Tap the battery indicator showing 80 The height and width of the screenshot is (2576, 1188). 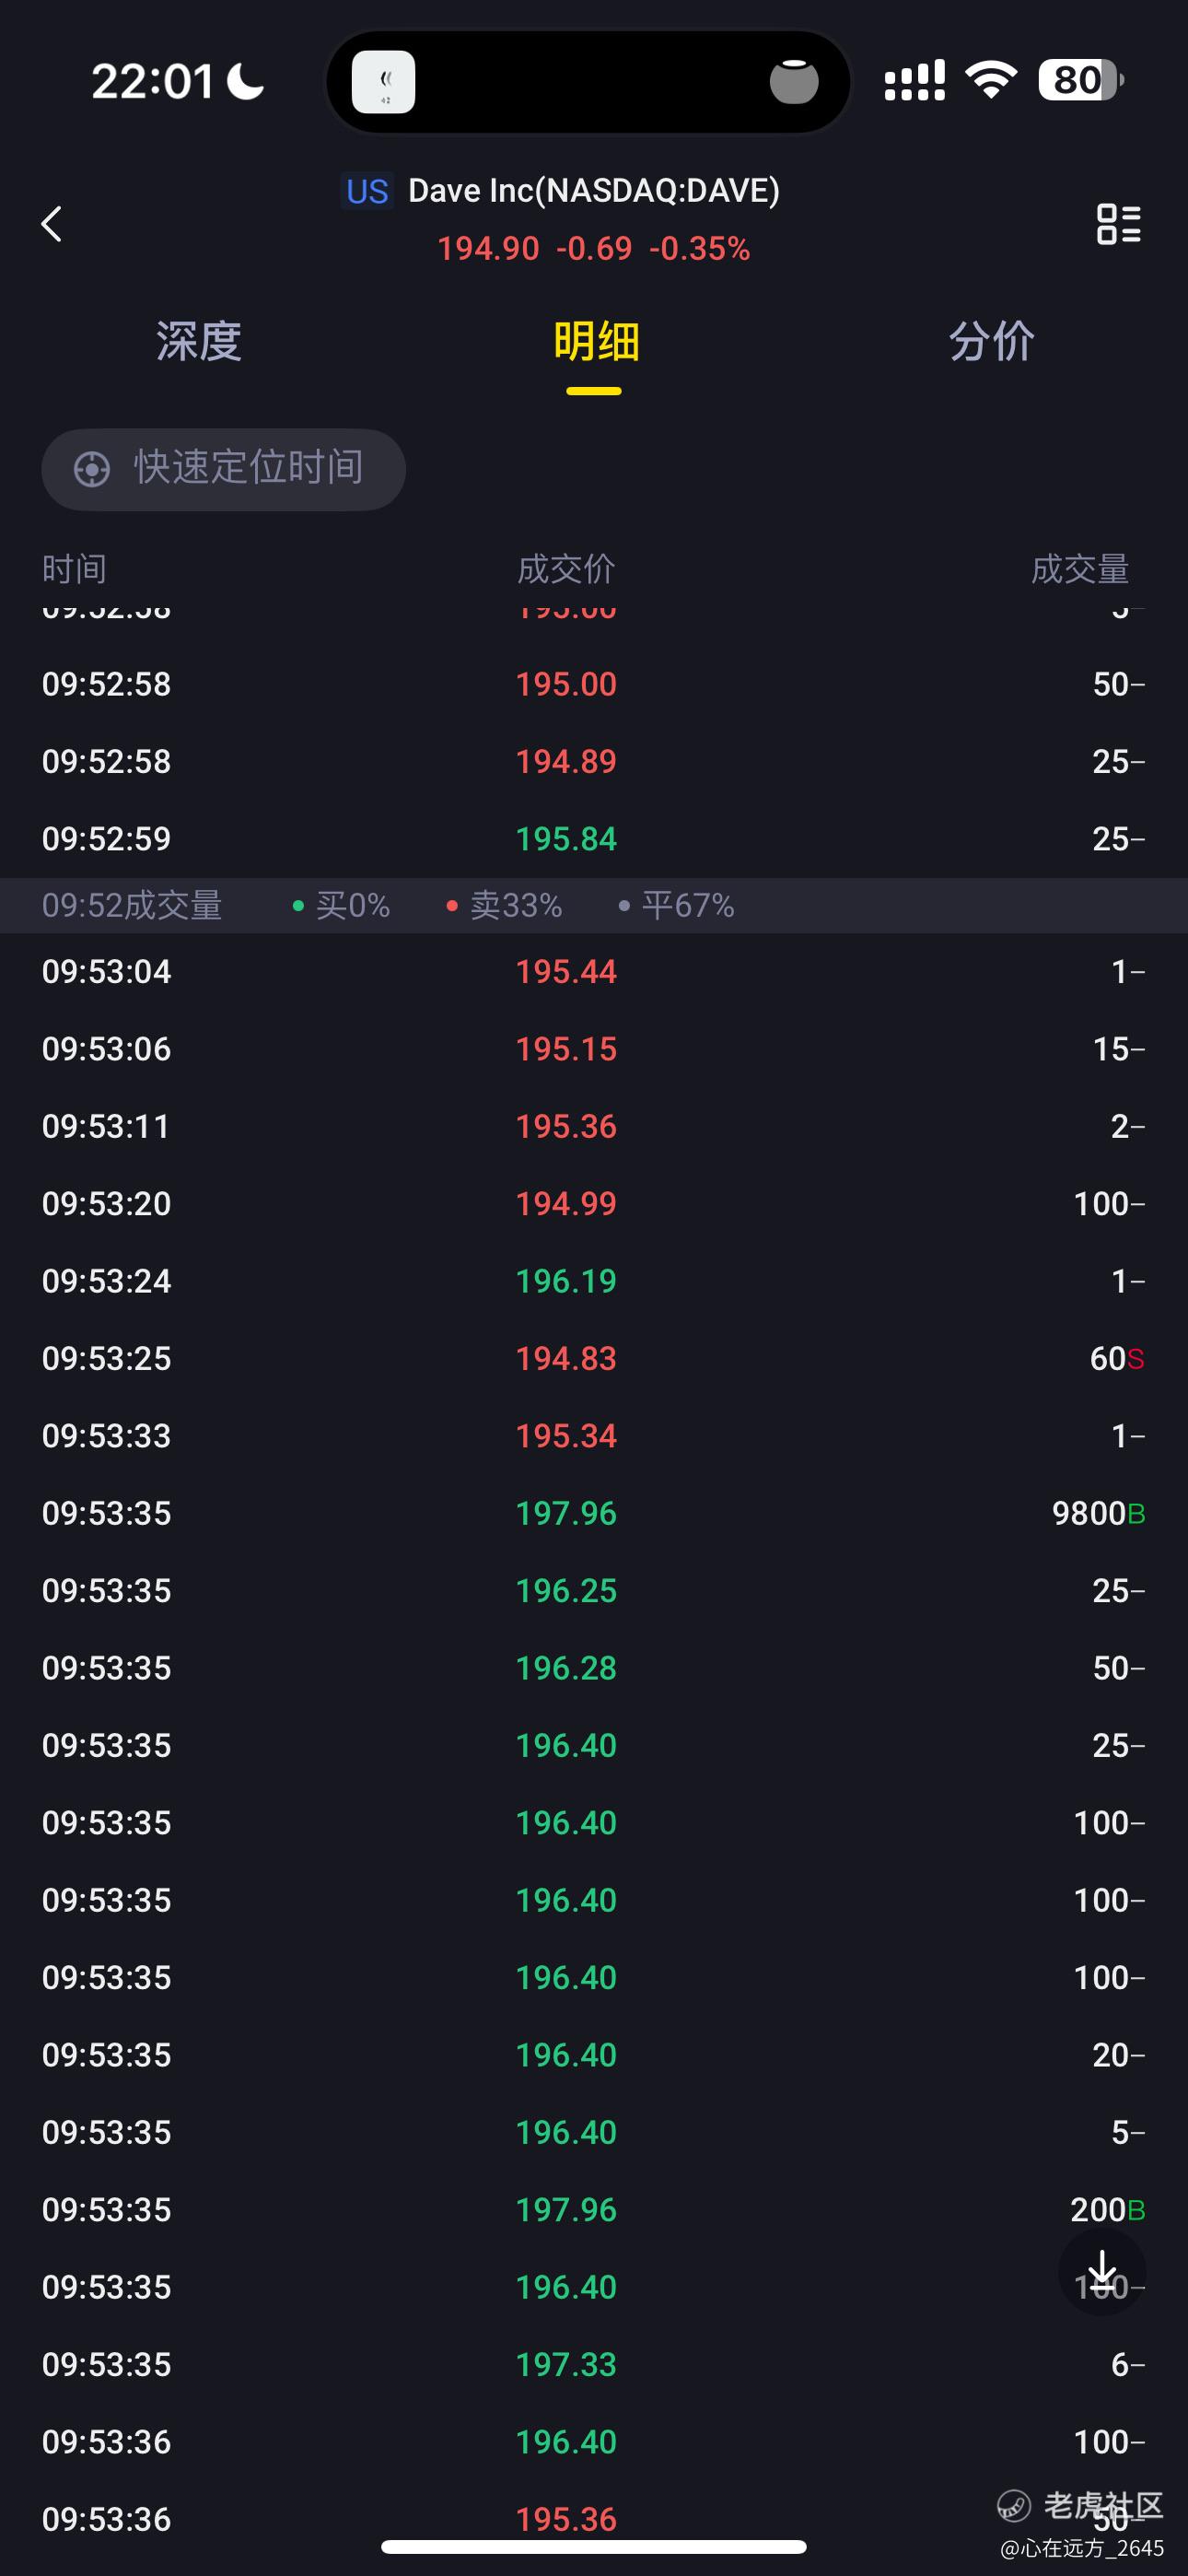(x=1080, y=80)
